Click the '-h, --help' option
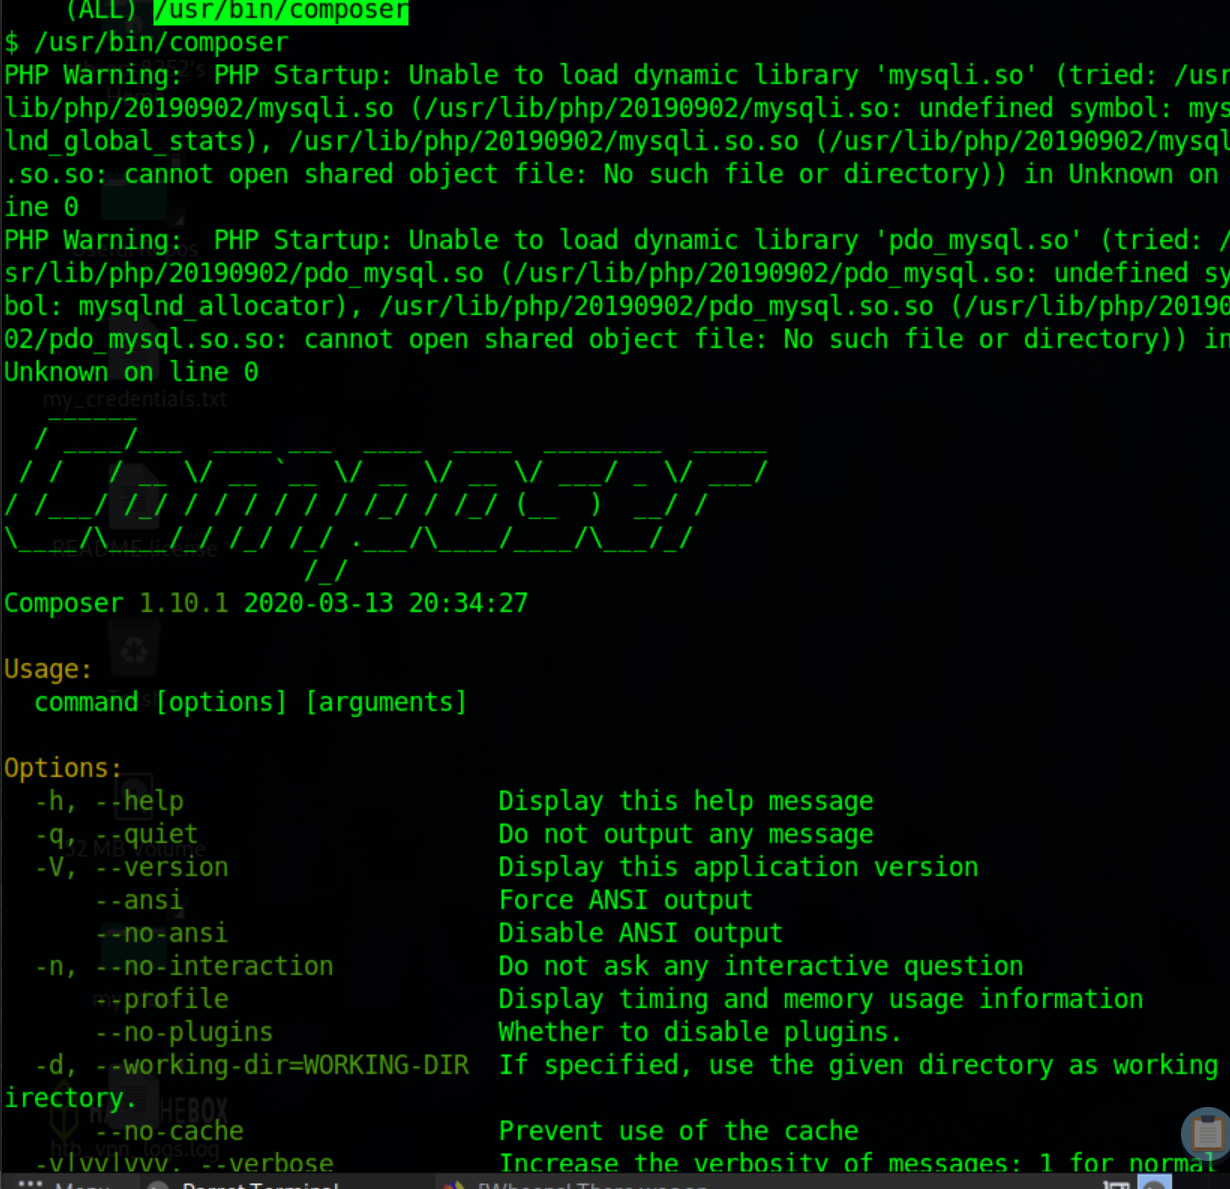The image size is (1230, 1189). tap(109, 801)
